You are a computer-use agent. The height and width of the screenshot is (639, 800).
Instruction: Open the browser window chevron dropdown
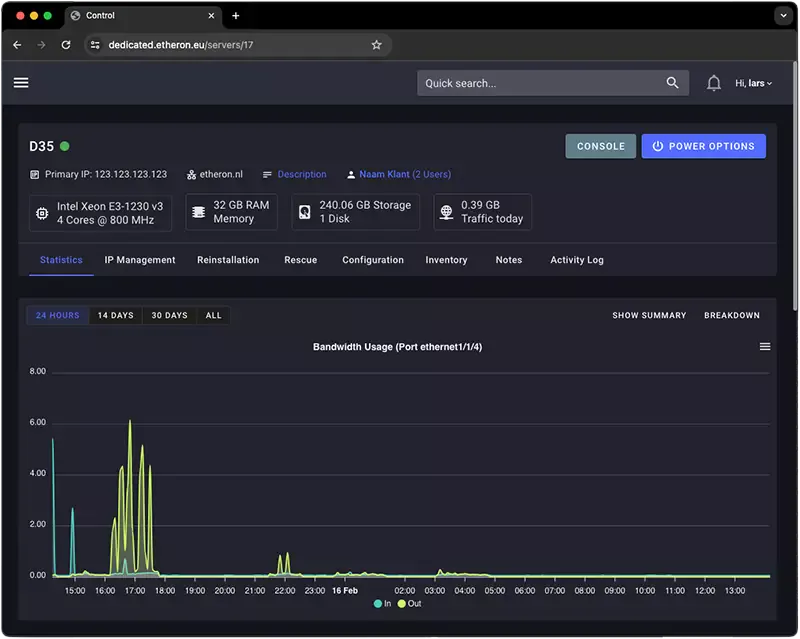pyautogui.click(x=783, y=15)
